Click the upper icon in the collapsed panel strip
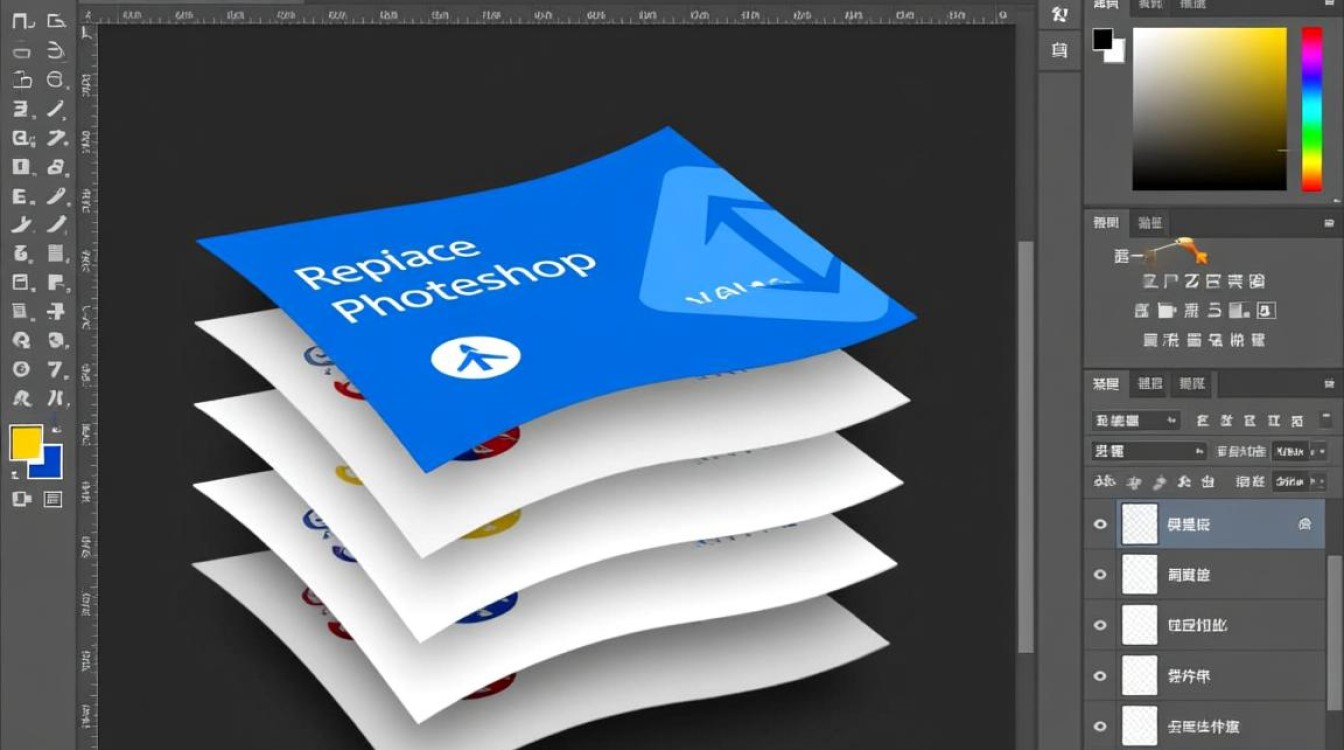This screenshot has width=1344, height=750. click(x=1059, y=15)
